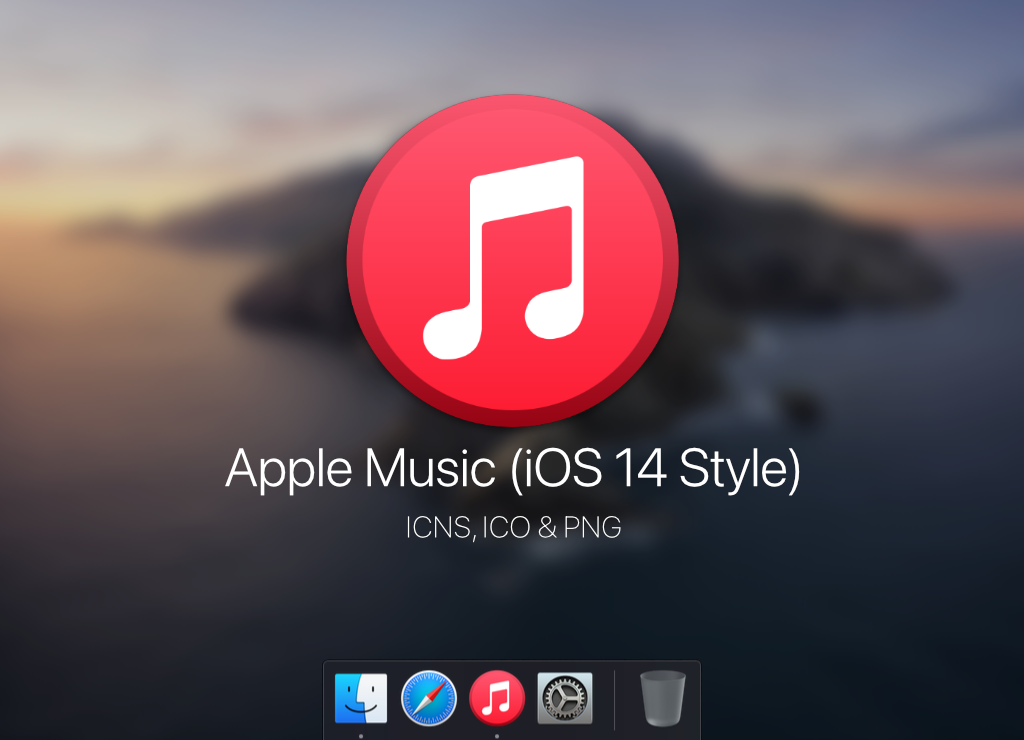The height and width of the screenshot is (740, 1024).
Task: Open the Music app in the dock
Action: (x=496, y=700)
